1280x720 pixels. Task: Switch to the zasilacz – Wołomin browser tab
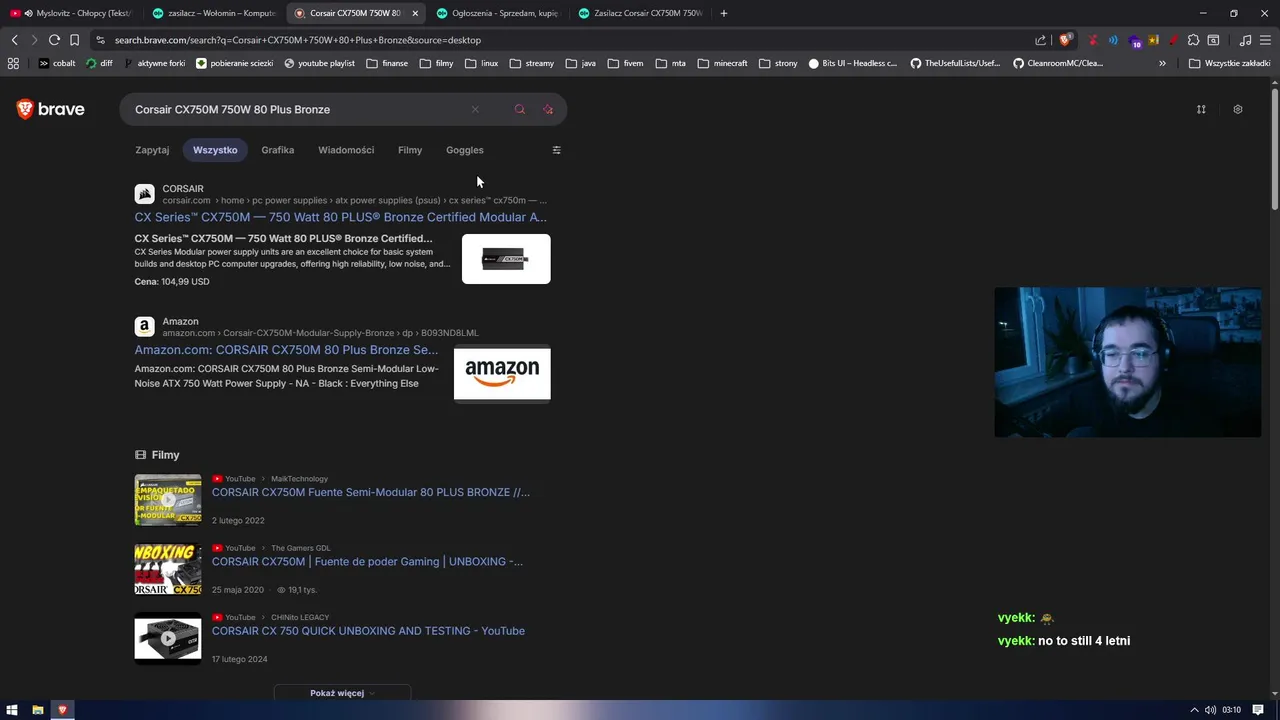tap(214, 13)
